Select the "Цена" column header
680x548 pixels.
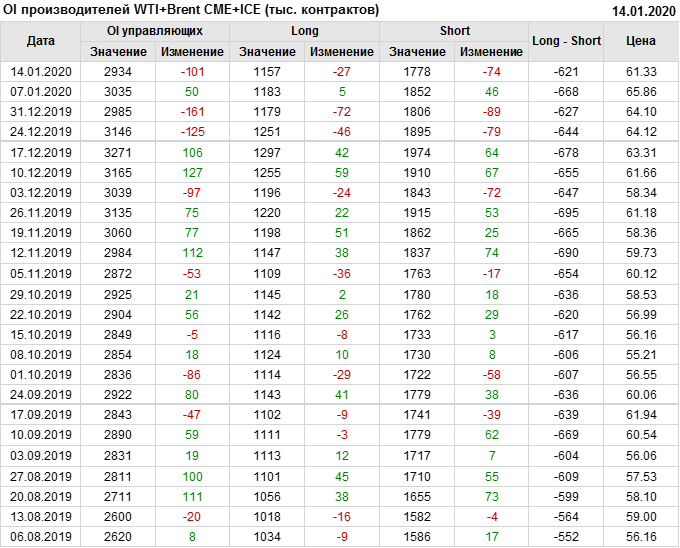(x=640, y=41)
